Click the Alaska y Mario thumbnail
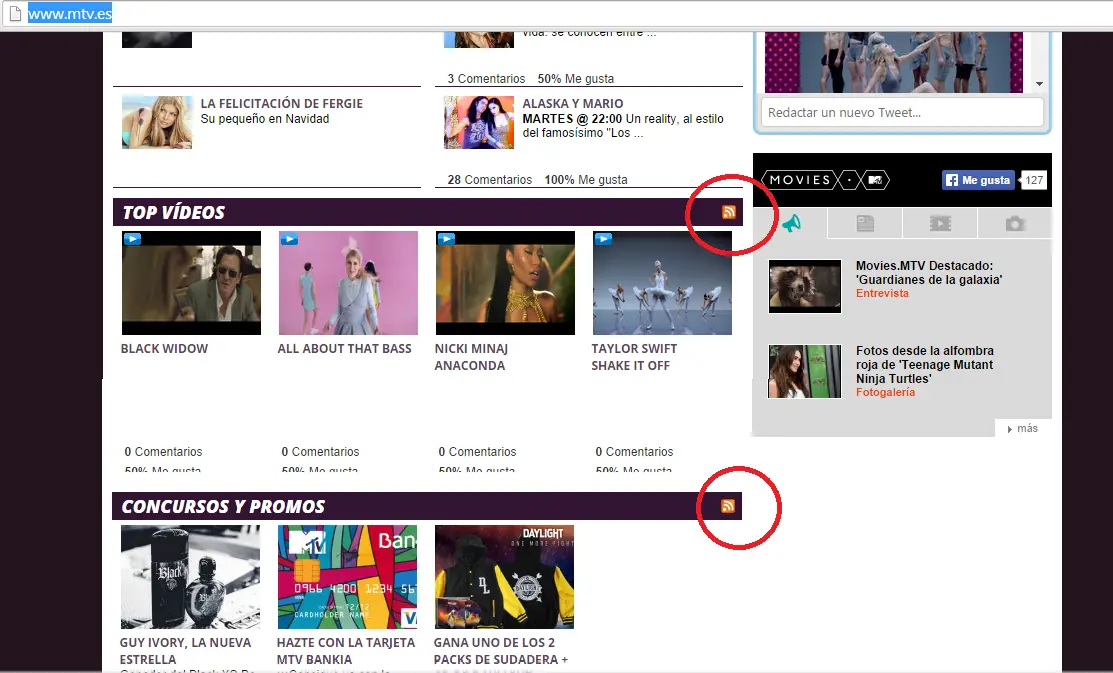Image resolution: width=1113 pixels, height=673 pixels. point(478,122)
